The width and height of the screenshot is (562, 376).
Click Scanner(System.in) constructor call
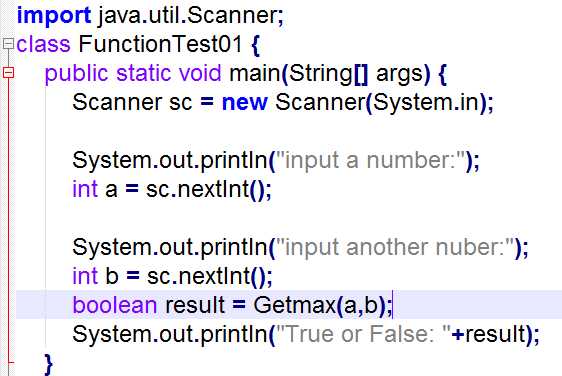pos(381,103)
